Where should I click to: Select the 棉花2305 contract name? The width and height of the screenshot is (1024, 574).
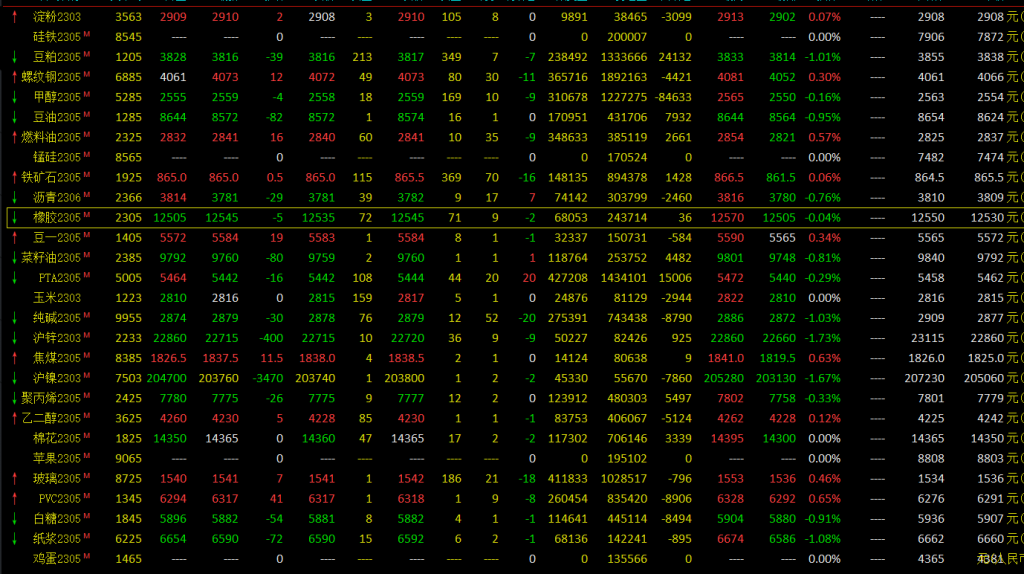click(x=56, y=439)
